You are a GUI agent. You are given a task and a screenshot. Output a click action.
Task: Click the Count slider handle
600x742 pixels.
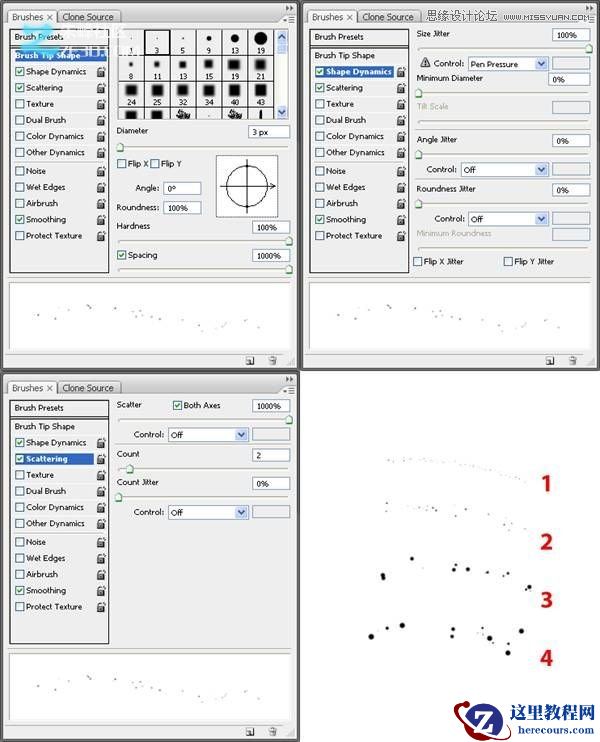click(130, 468)
